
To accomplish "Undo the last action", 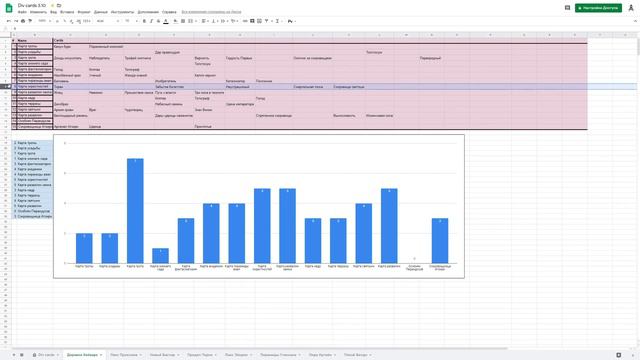I will [9, 21].
